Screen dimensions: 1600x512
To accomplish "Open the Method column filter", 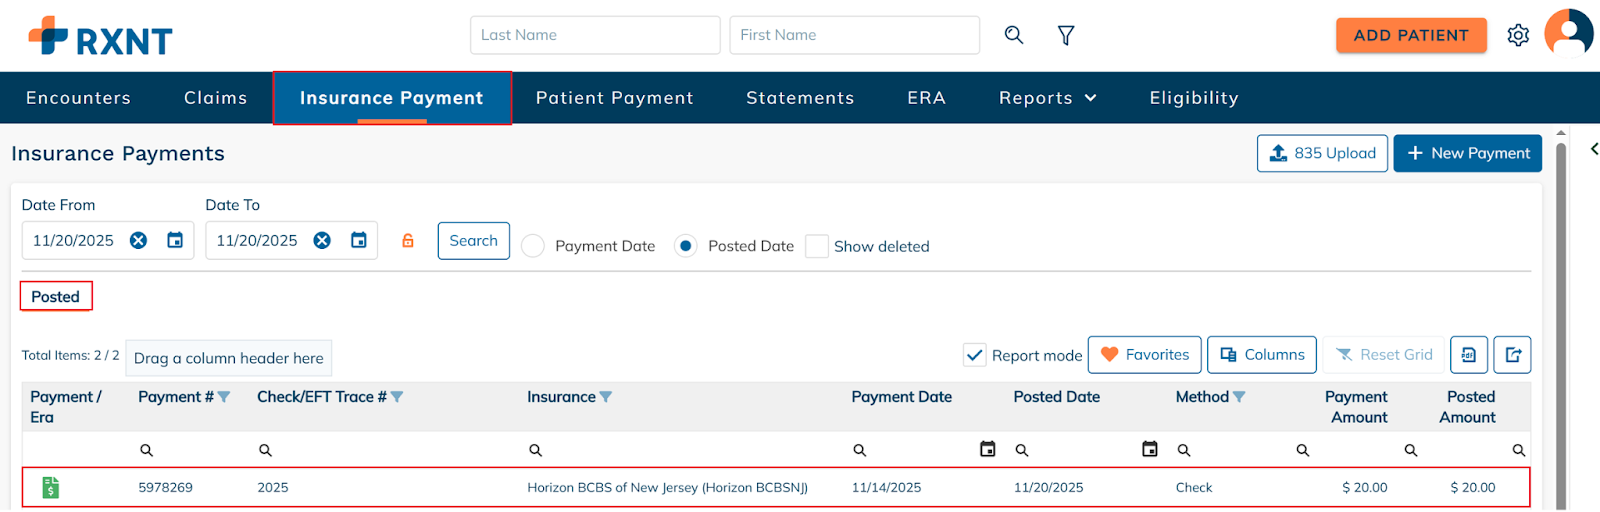I will coord(1239,397).
